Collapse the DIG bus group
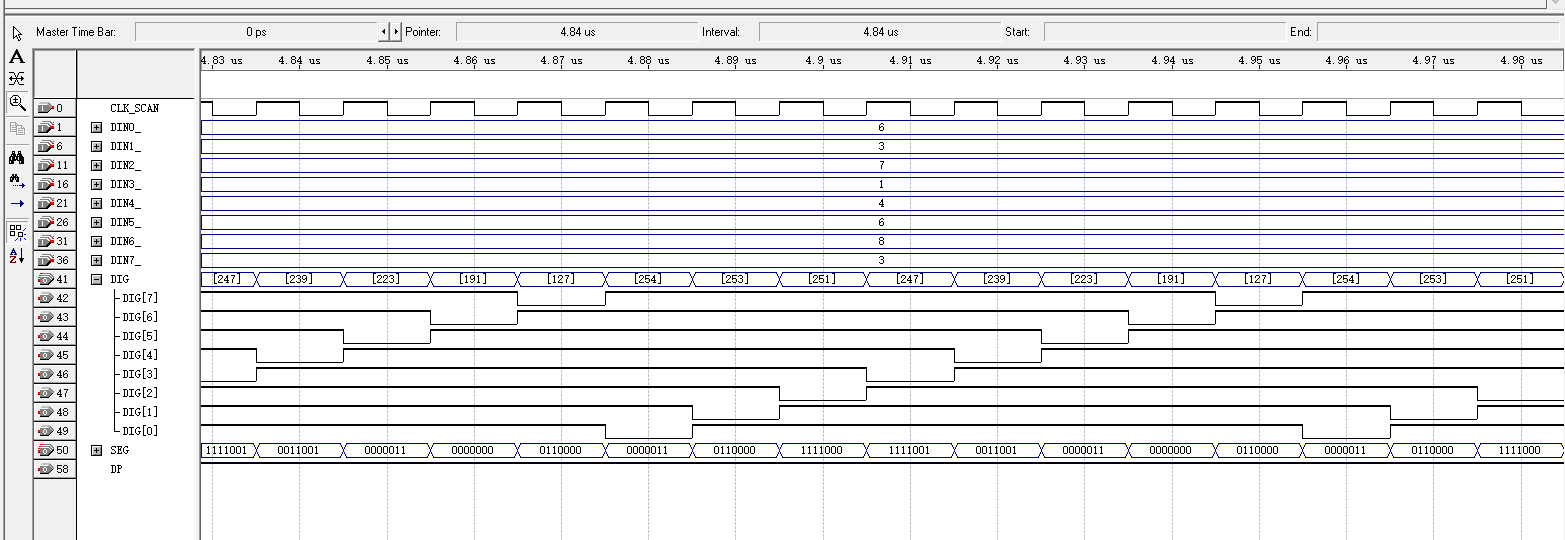The image size is (1565, 540). (x=97, y=279)
